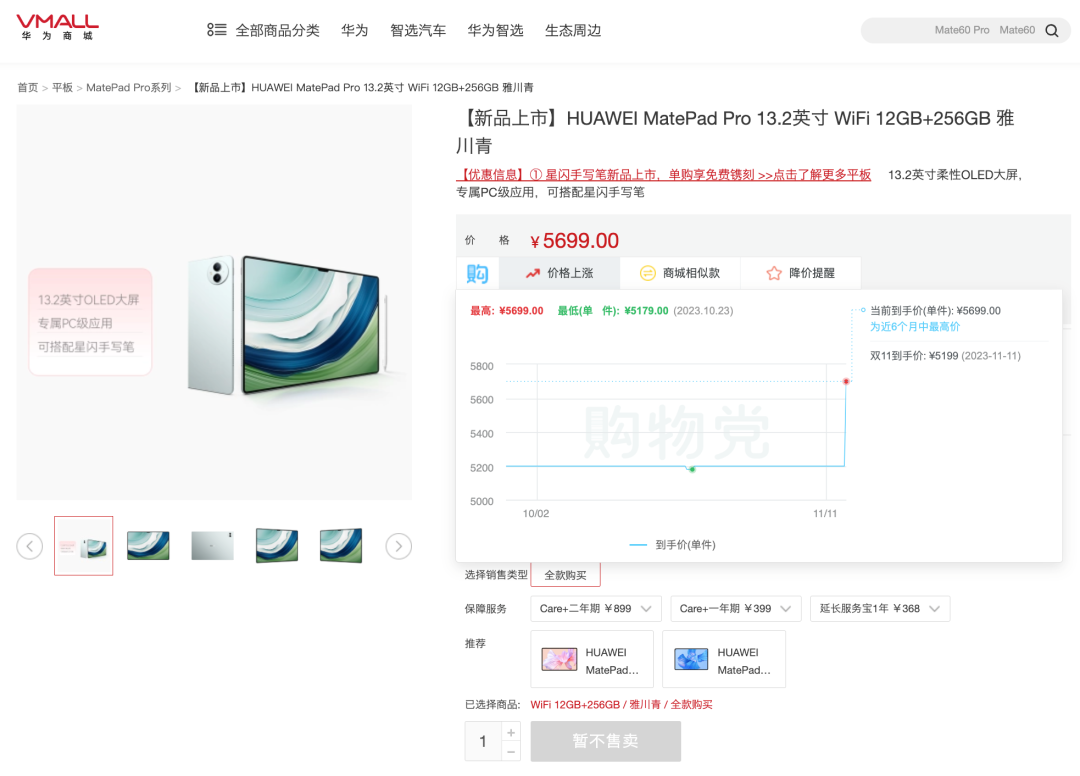The height and width of the screenshot is (776, 1080).
Task: Click the product title heading
Action: pos(735,132)
